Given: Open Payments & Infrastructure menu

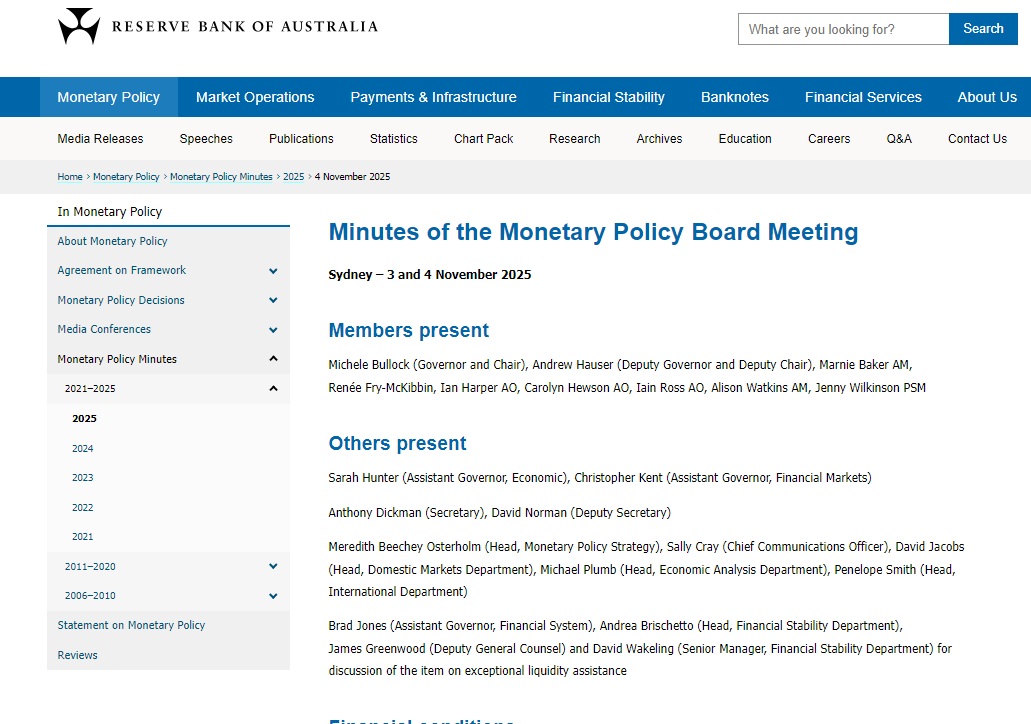Looking at the screenshot, I should [433, 97].
